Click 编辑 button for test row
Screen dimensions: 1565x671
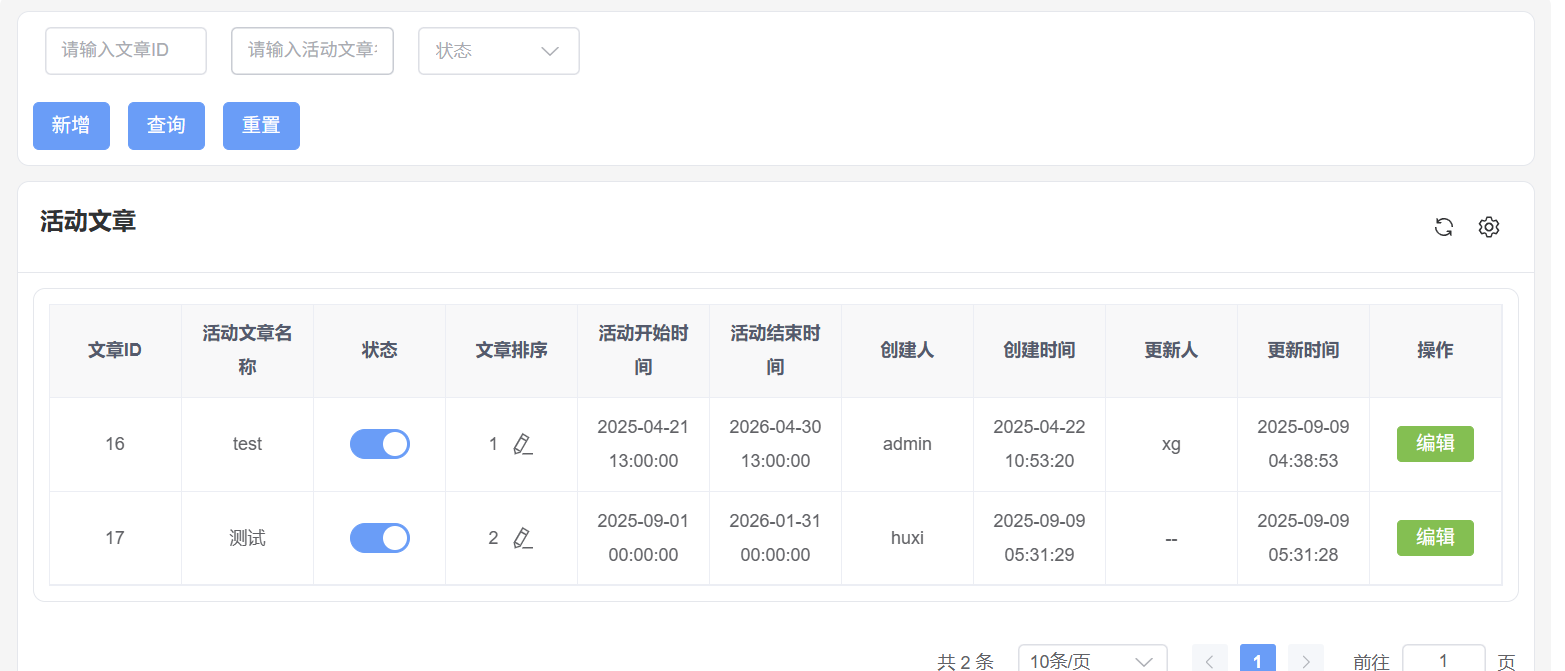pyautogui.click(x=1435, y=444)
